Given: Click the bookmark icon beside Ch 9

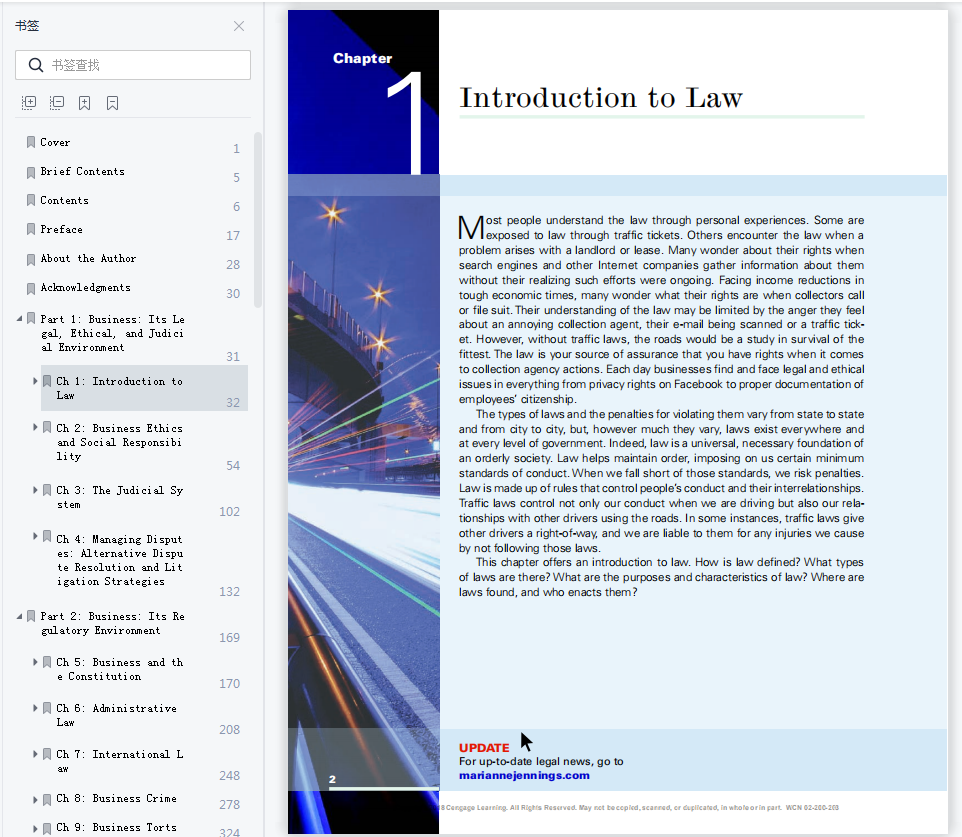Looking at the screenshot, I should [47, 828].
